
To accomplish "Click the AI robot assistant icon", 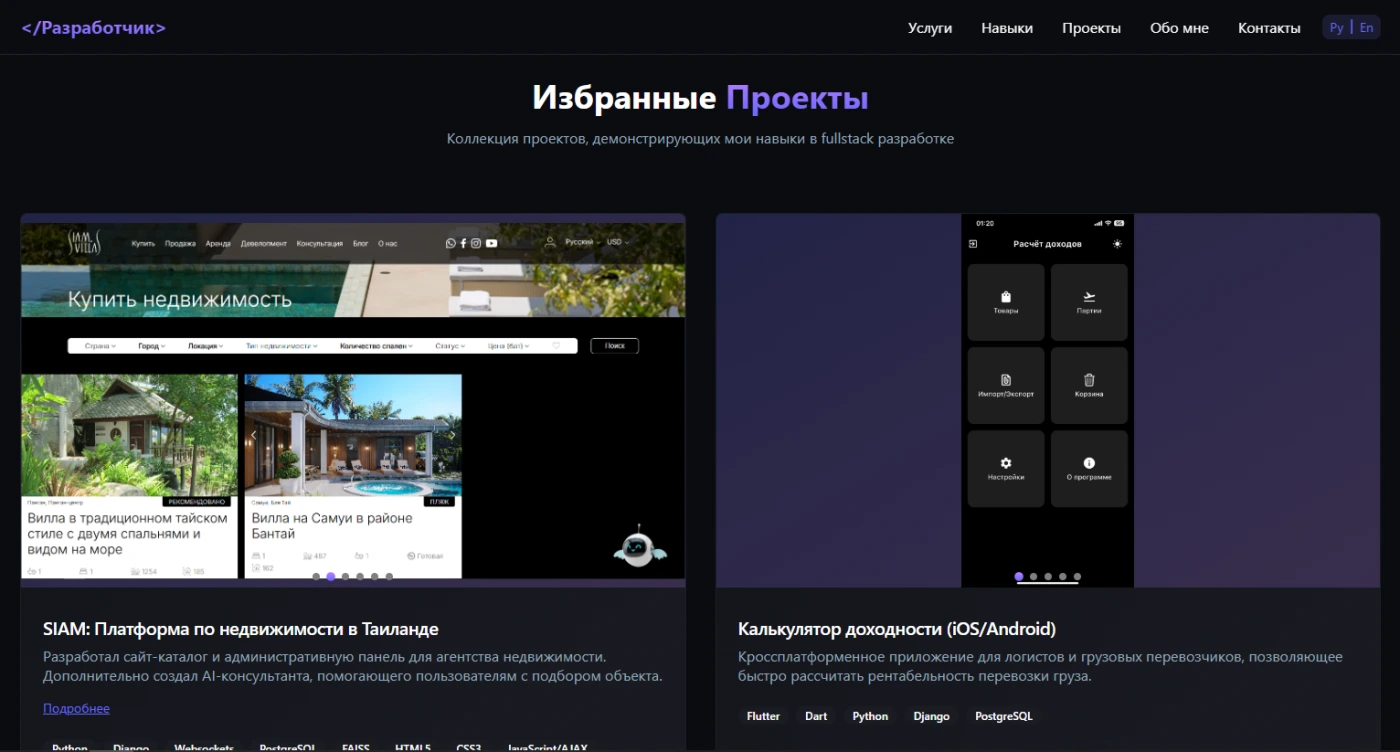I will coord(639,545).
